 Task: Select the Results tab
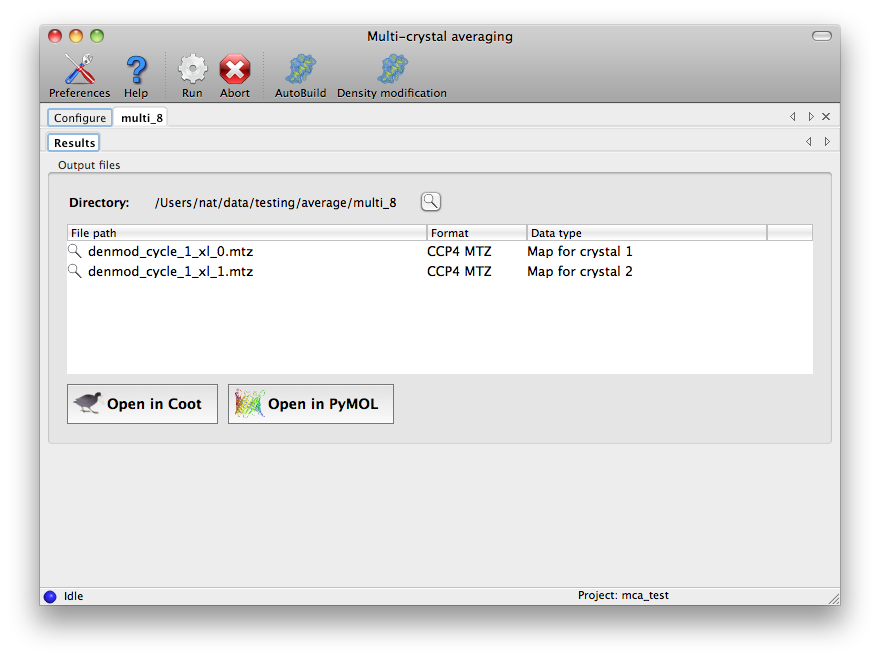[74, 143]
